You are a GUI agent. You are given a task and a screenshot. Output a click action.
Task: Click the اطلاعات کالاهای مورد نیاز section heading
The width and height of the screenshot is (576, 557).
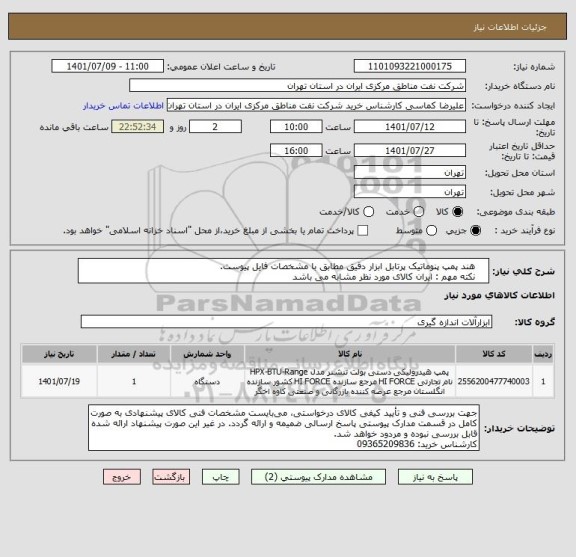click(x=500, y=295)
